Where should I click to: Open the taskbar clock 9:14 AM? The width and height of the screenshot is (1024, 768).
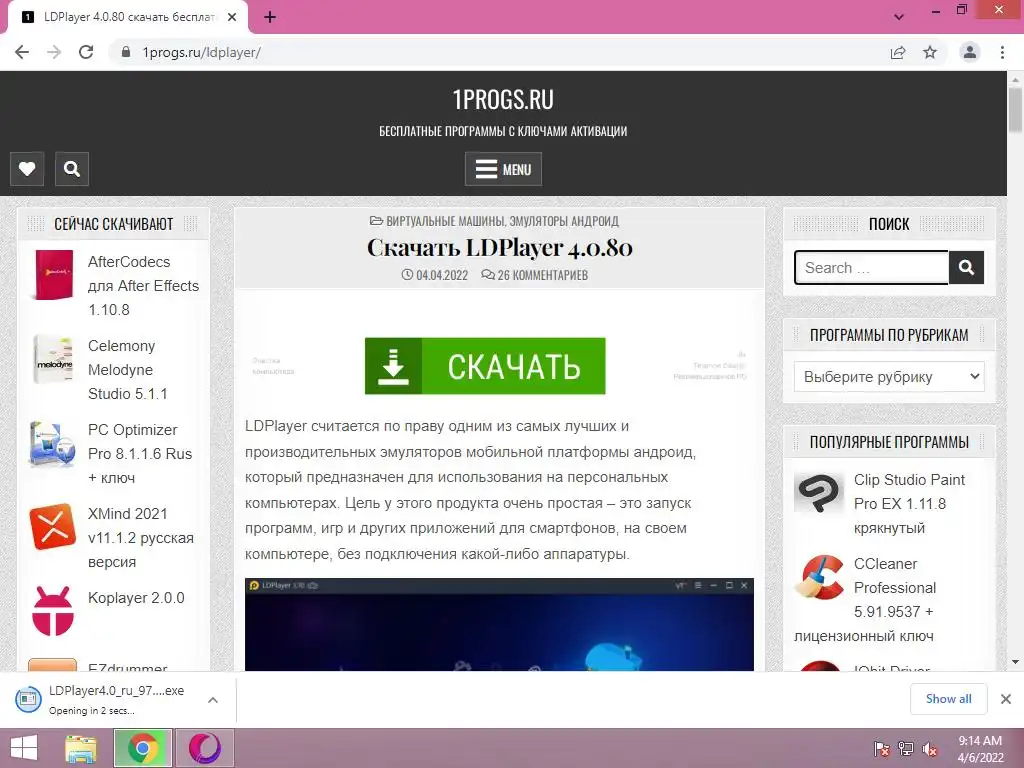click(x=980, y=749)
